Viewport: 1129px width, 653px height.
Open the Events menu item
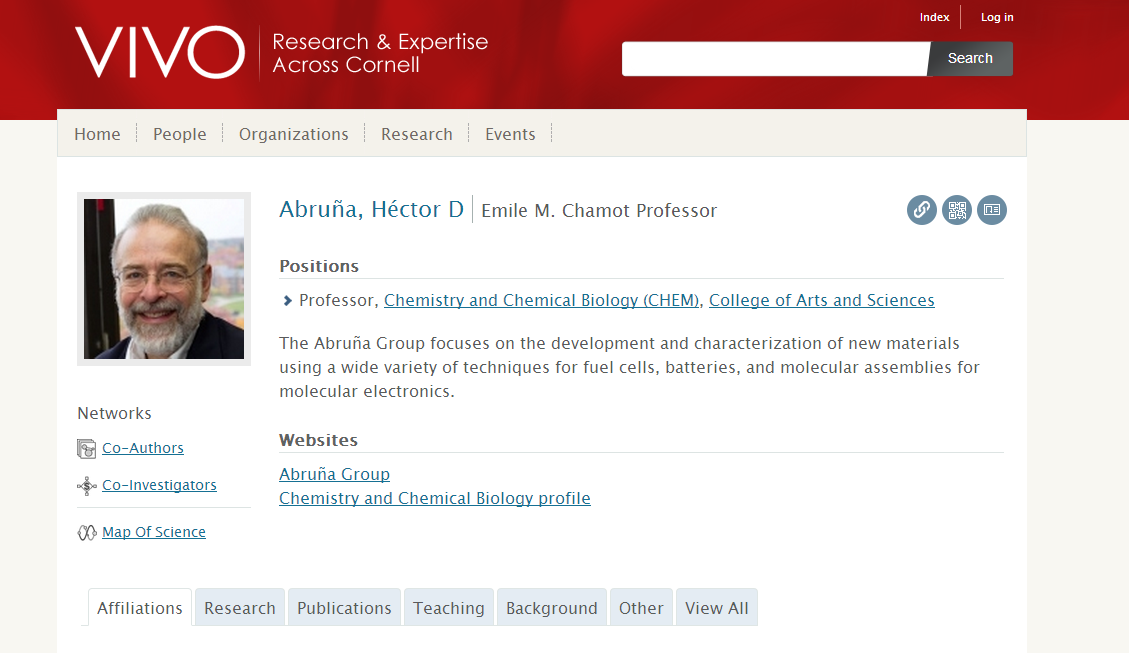tap(510, 134)
